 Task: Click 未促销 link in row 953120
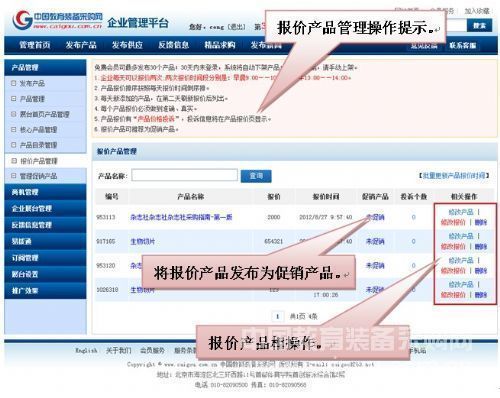click(375, 266)
